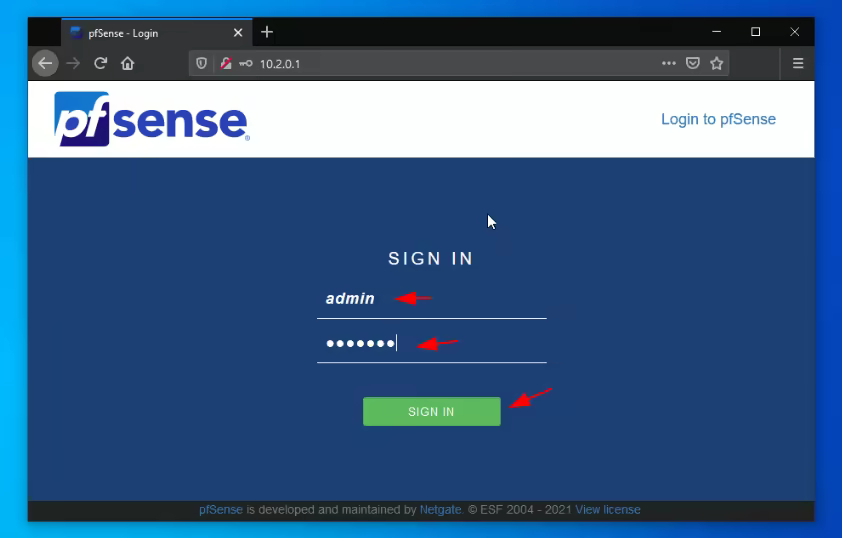The height and width of the screenshot is (538, 842).
Task: Open the pfSense footer link
Action: coord(221,510)
